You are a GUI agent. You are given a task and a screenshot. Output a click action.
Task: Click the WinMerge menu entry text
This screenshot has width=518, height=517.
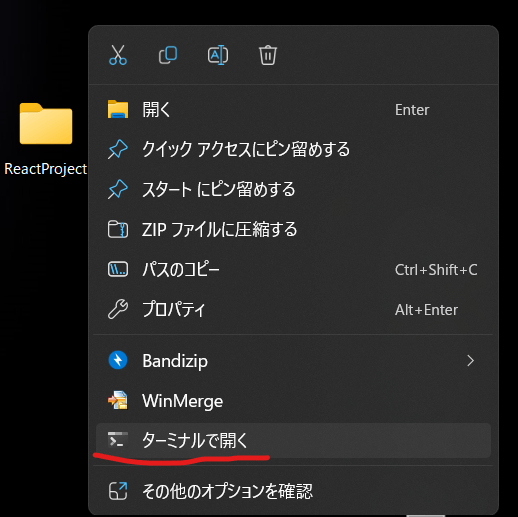point(182,401)
